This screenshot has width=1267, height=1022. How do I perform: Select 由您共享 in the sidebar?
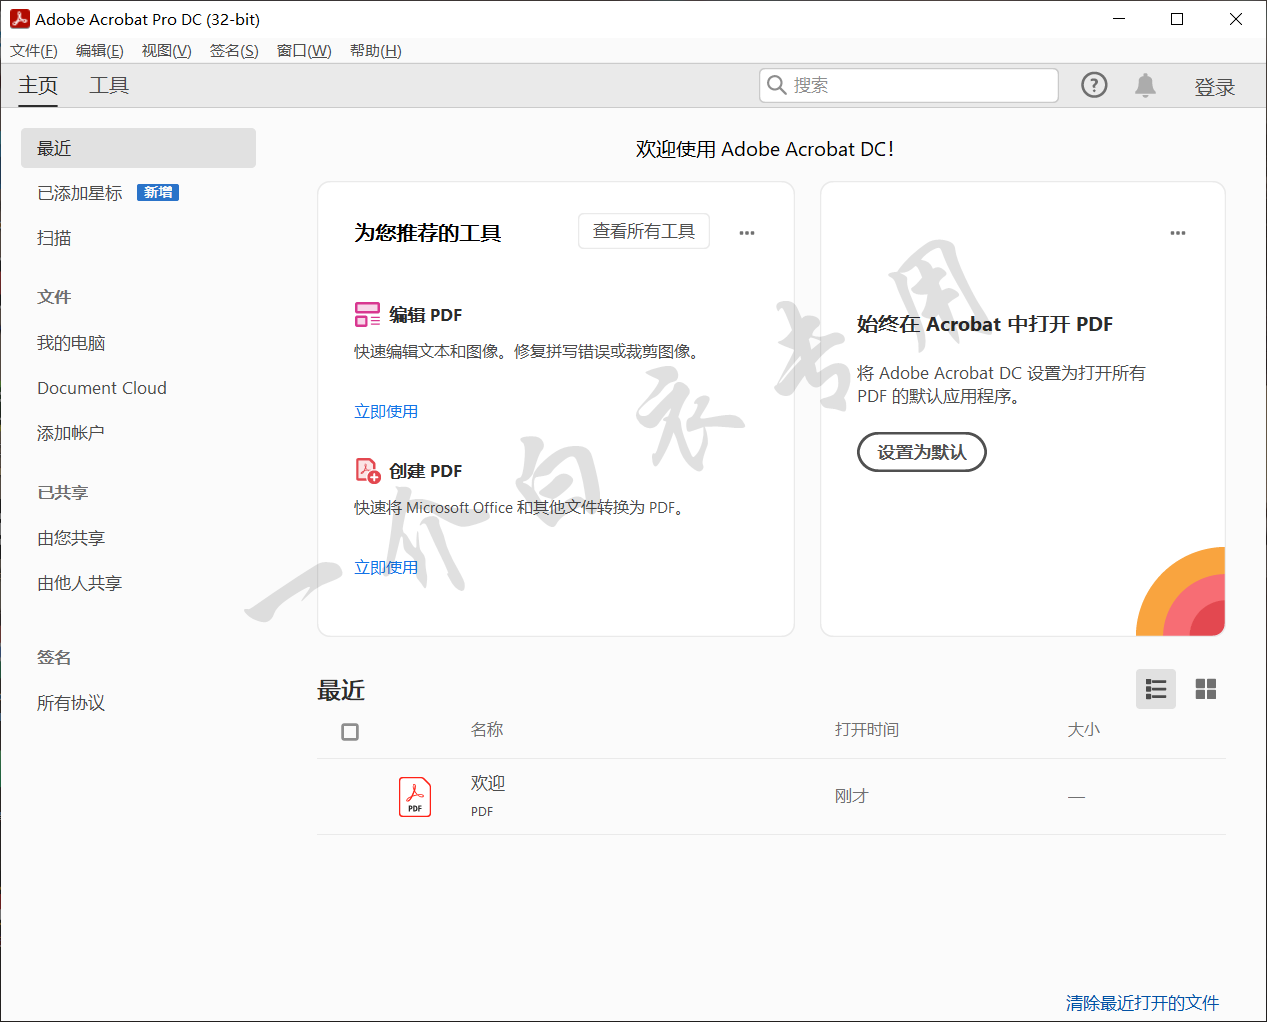(71, 538)
